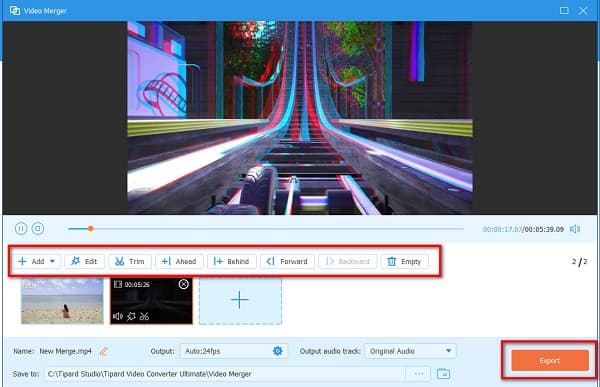
Task: Click the greyed Backward button
Action: pyautogui.click(x=347, y=261)
